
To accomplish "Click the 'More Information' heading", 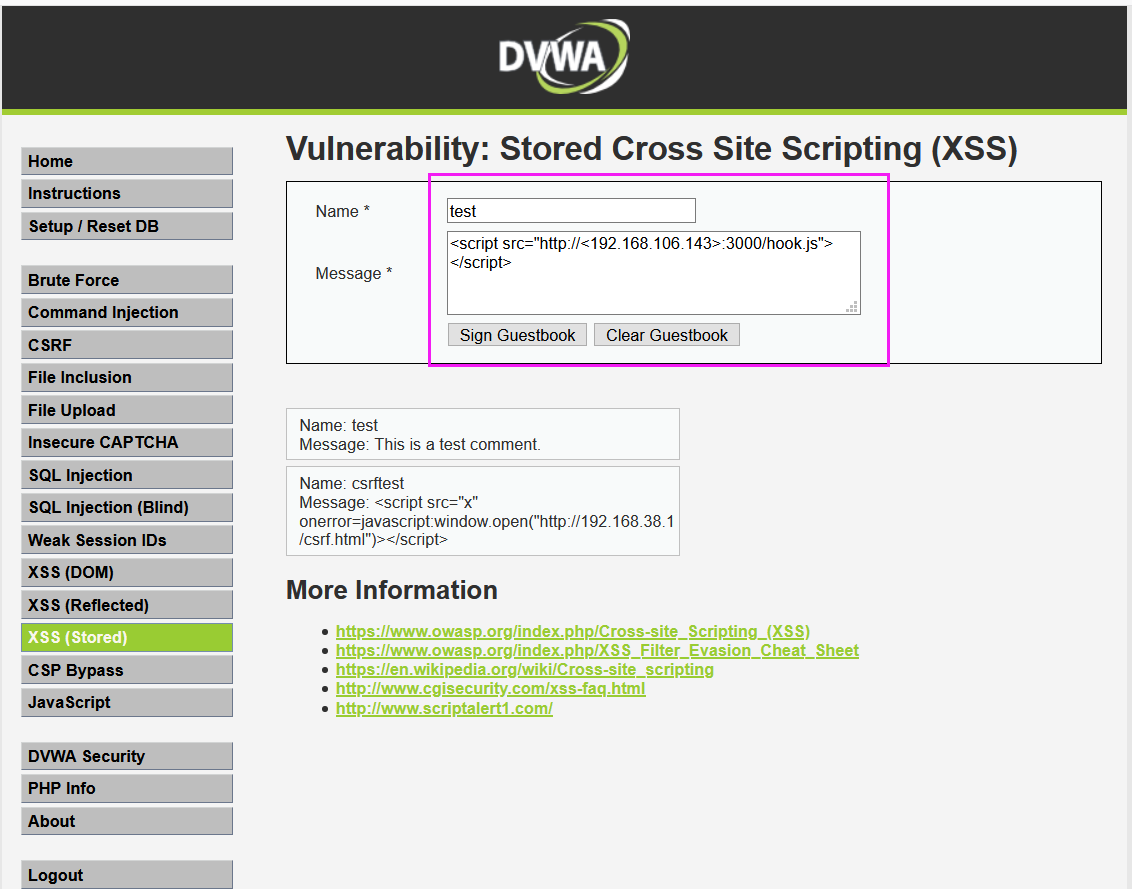I will 392,590.
